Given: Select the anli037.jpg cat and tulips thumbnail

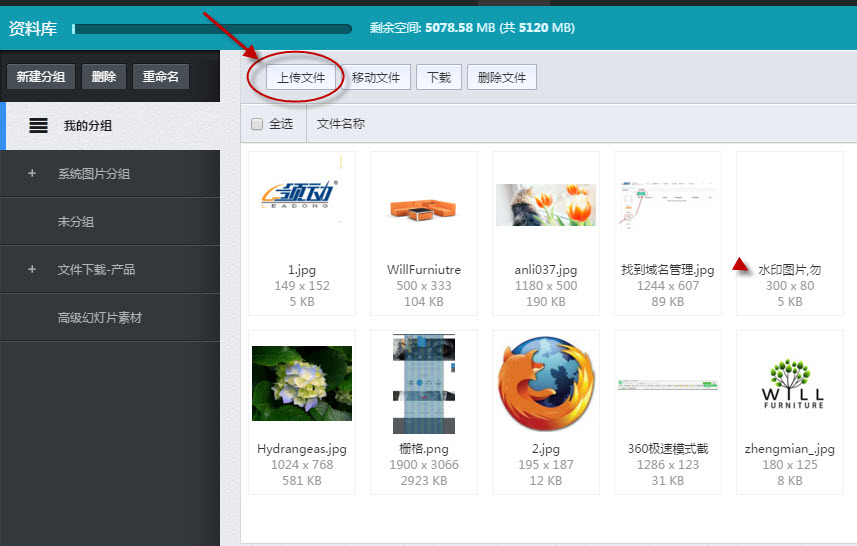Looking at the screenshot, I should [x=546, y=205].
